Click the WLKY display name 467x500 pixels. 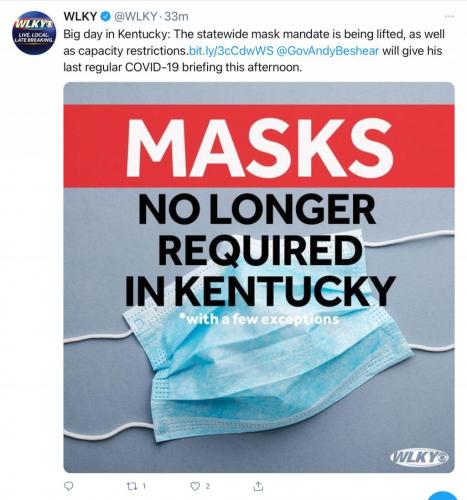click(x=80, y=16)
